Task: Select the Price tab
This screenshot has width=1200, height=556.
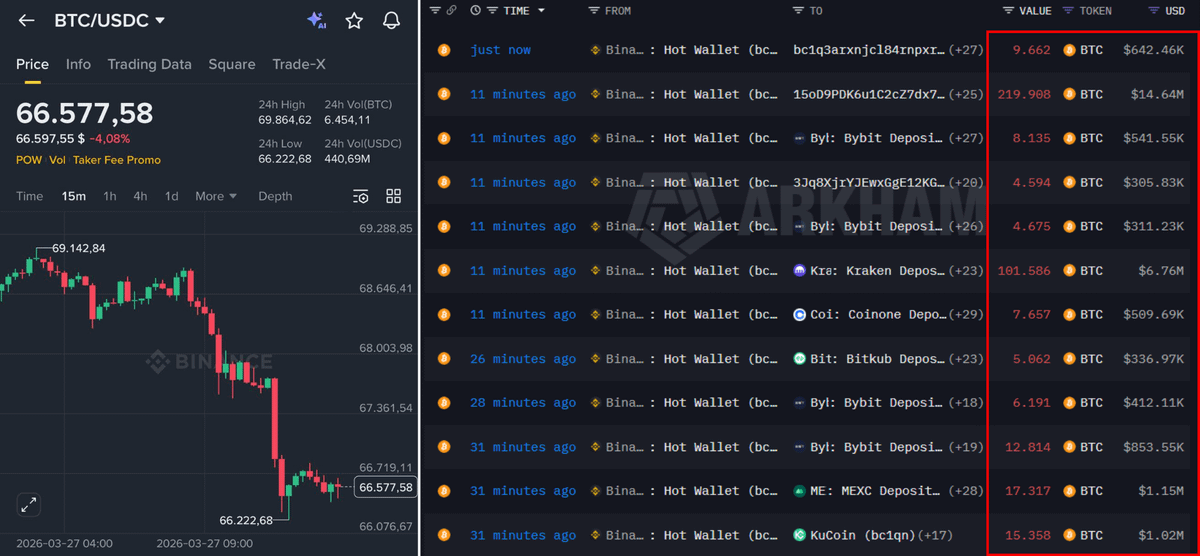Action: (32, 64)
